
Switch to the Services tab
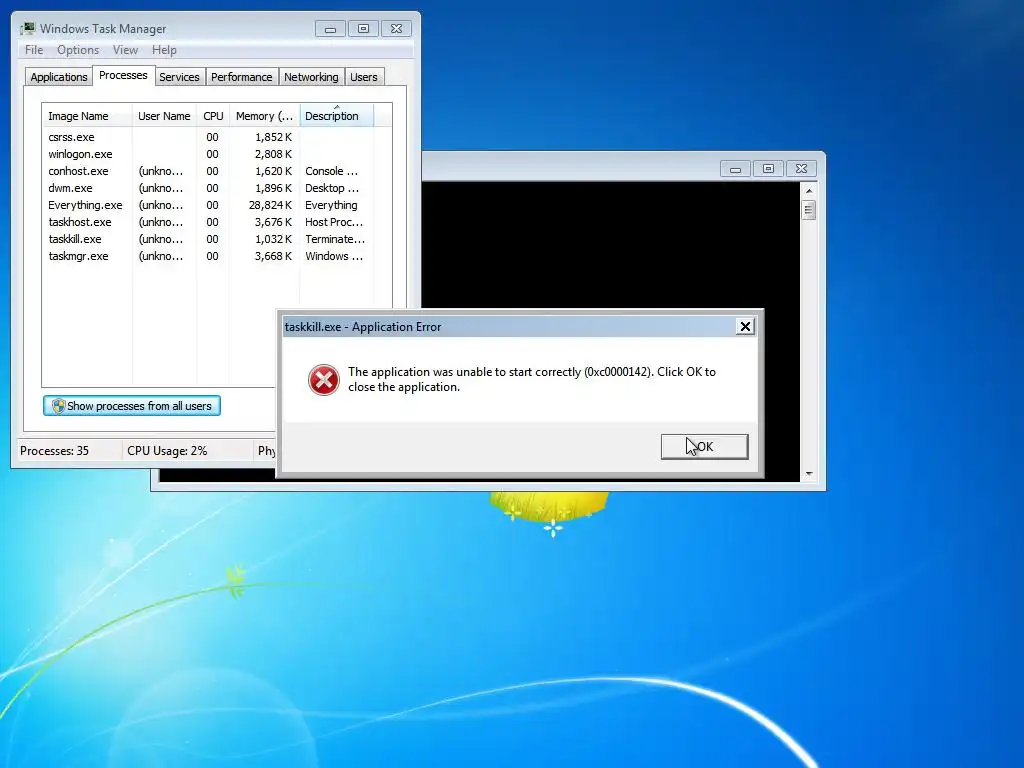179,77
